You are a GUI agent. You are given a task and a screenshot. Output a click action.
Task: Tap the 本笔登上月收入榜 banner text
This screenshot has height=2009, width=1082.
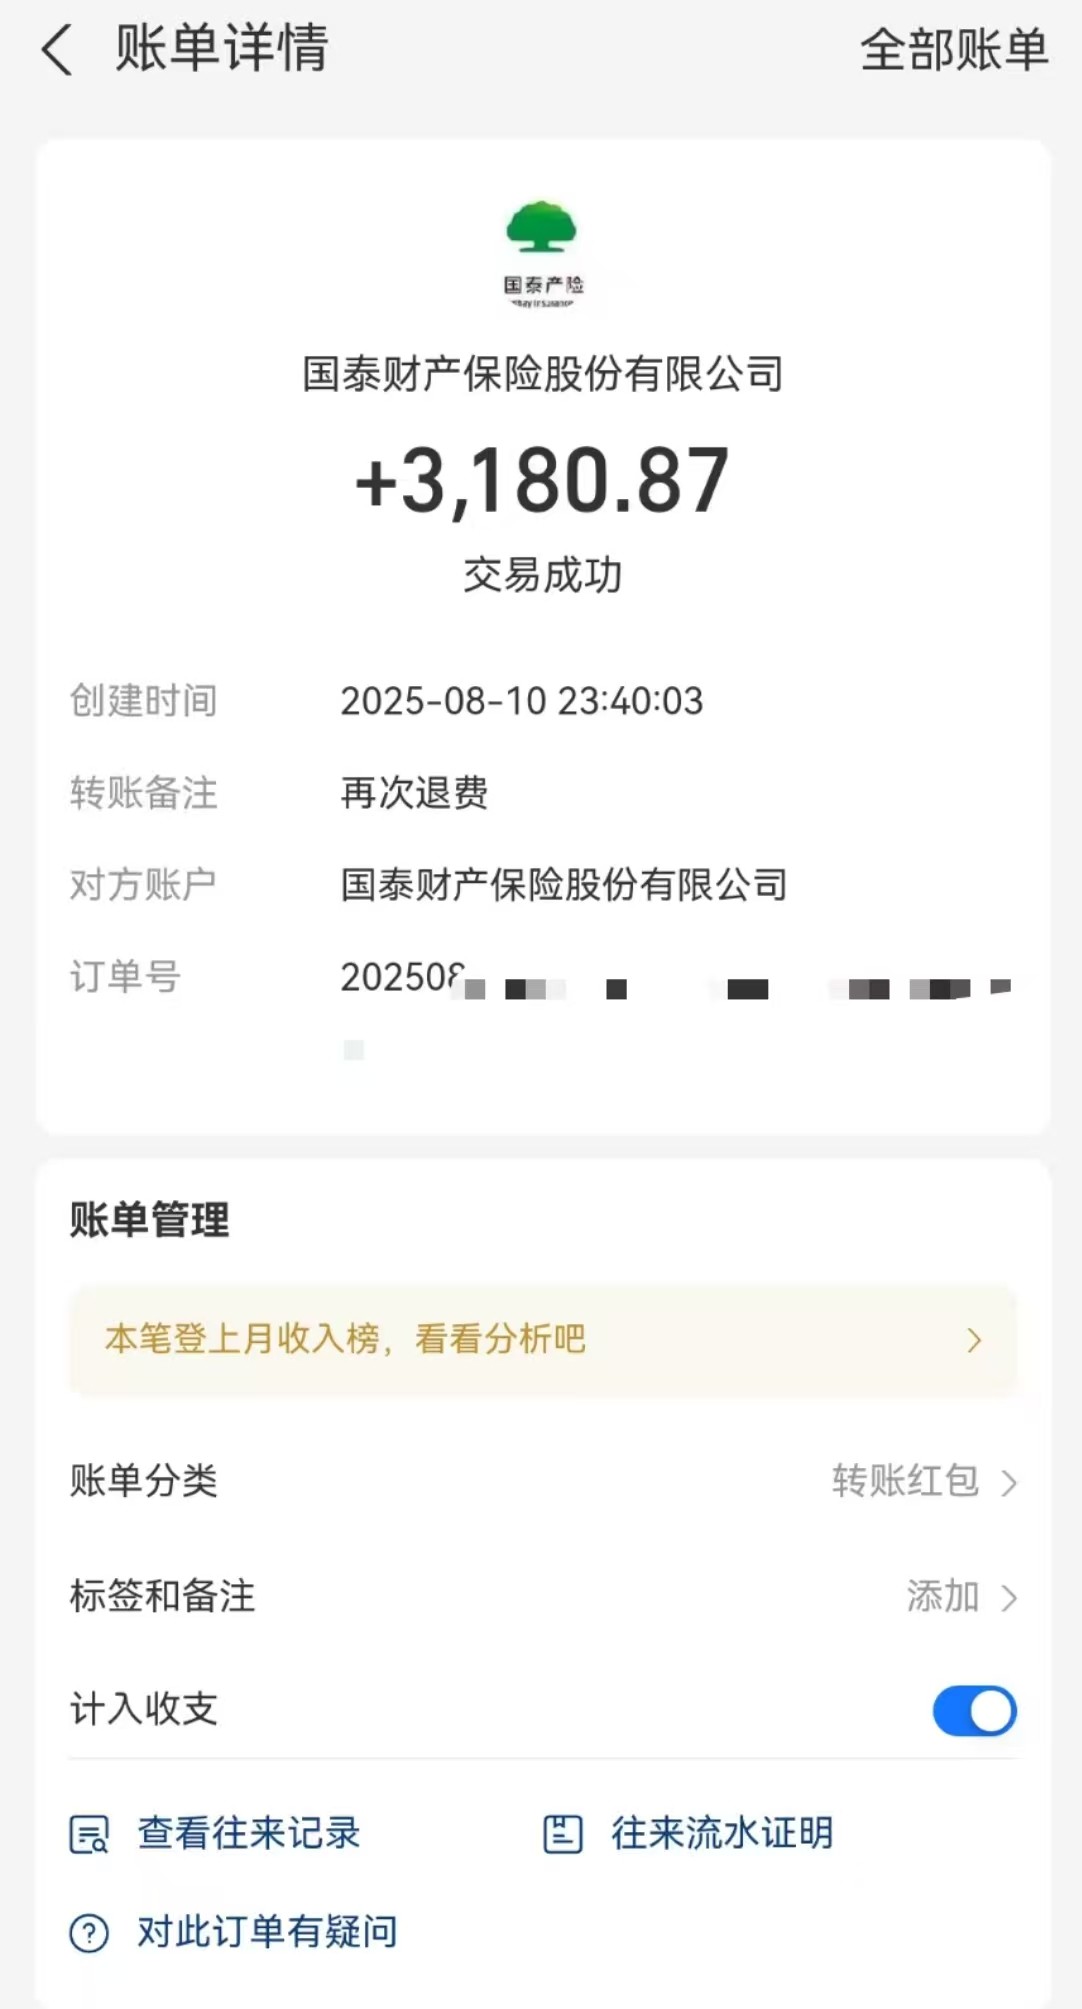tap(345, 1339)
